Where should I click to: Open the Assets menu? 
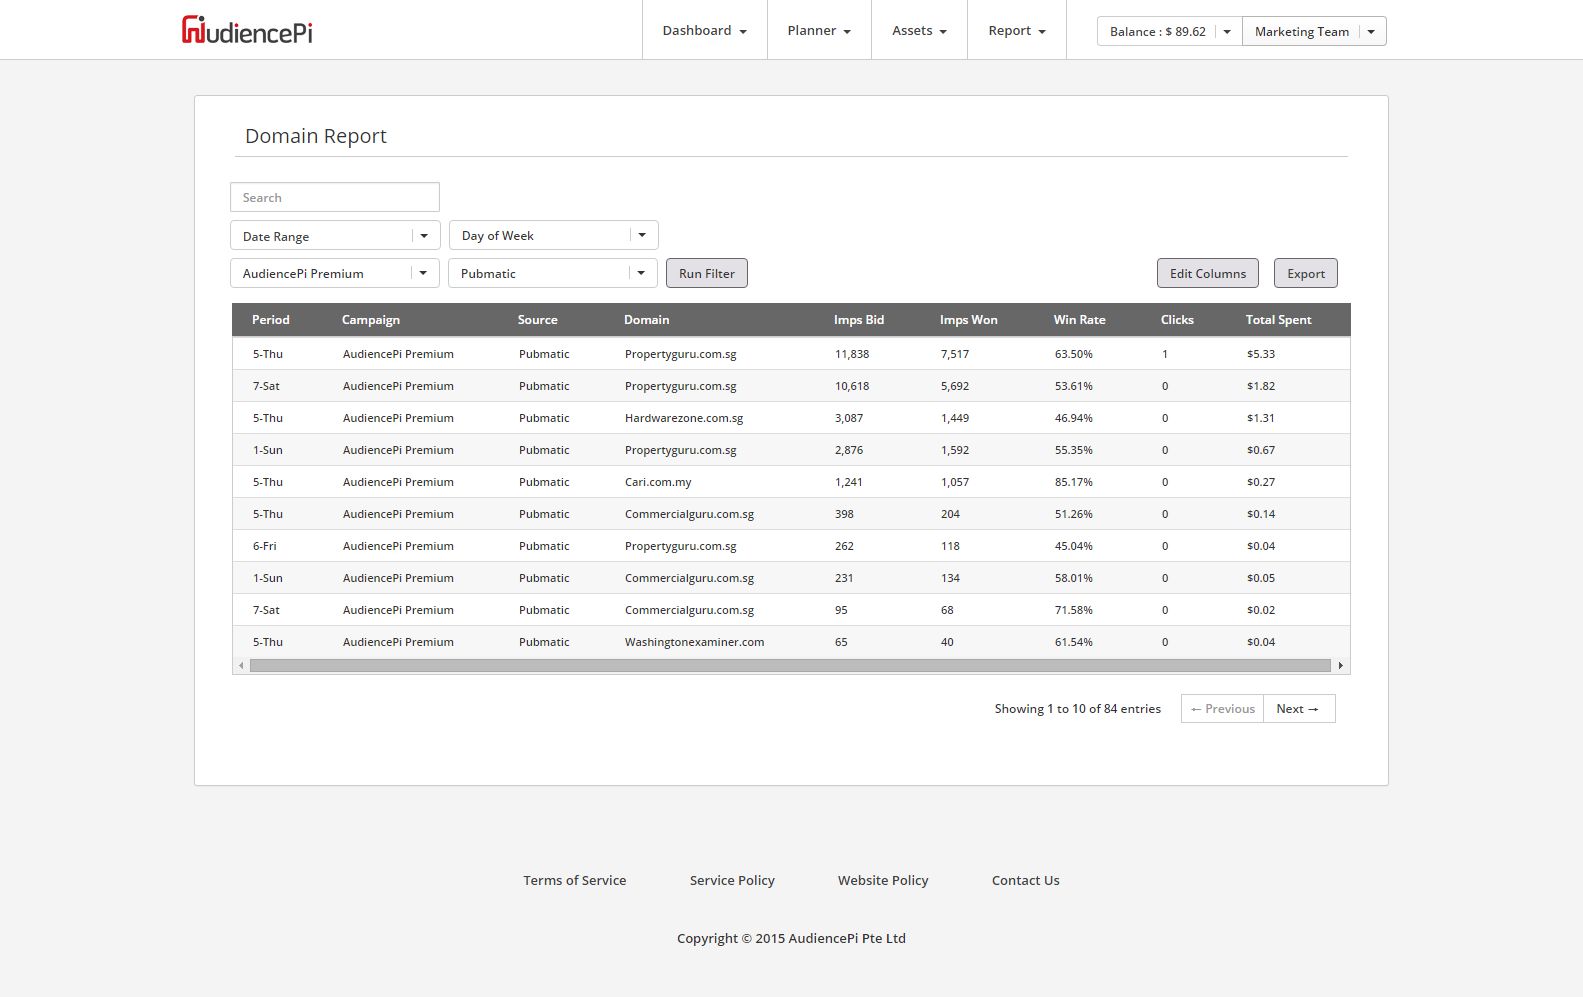point(919,31)
